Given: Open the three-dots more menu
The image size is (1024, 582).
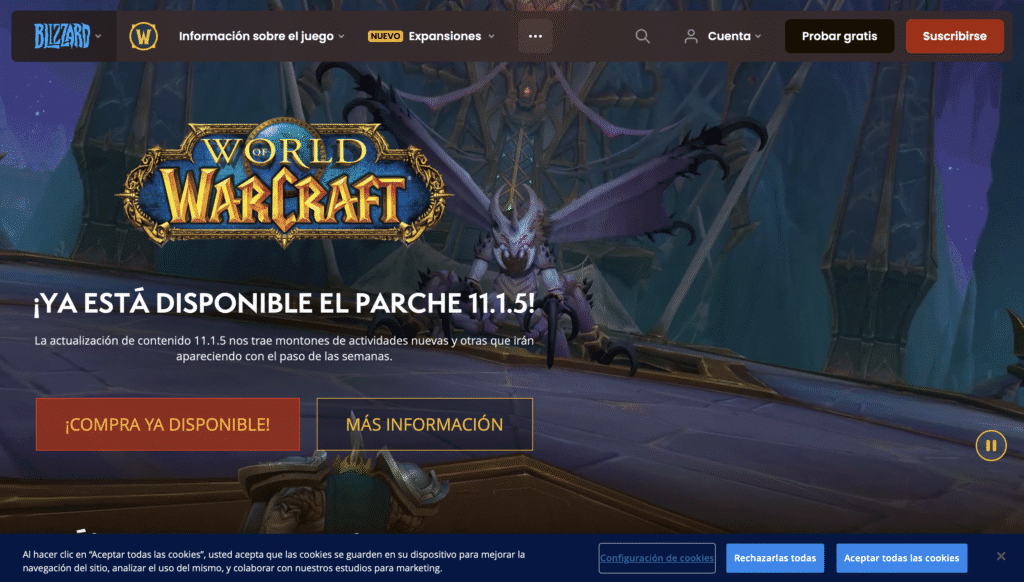Looking at the screenshot, I should click(x=536, y=36).
